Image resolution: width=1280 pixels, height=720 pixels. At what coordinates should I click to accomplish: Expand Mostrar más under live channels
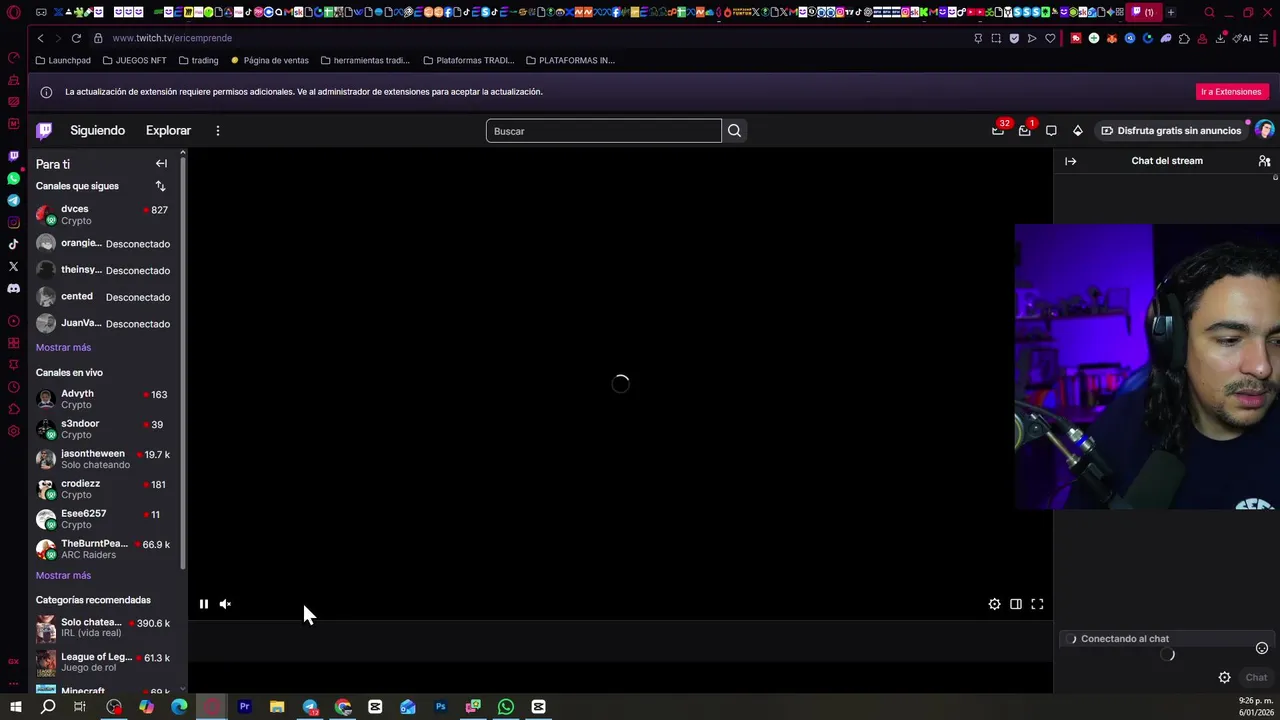(x=63, y=575)
